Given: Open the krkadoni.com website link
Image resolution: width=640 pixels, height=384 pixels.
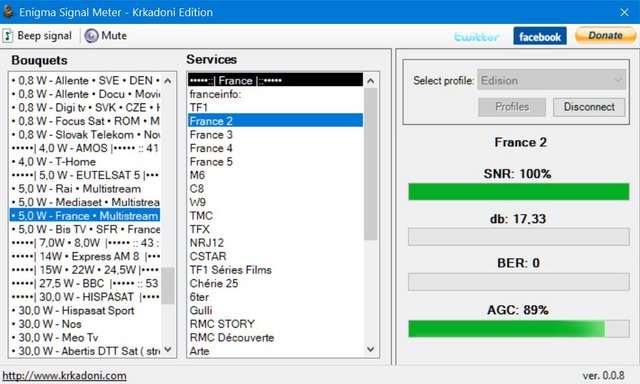Looking at the screenshot, I should click(x=64, y=375).
